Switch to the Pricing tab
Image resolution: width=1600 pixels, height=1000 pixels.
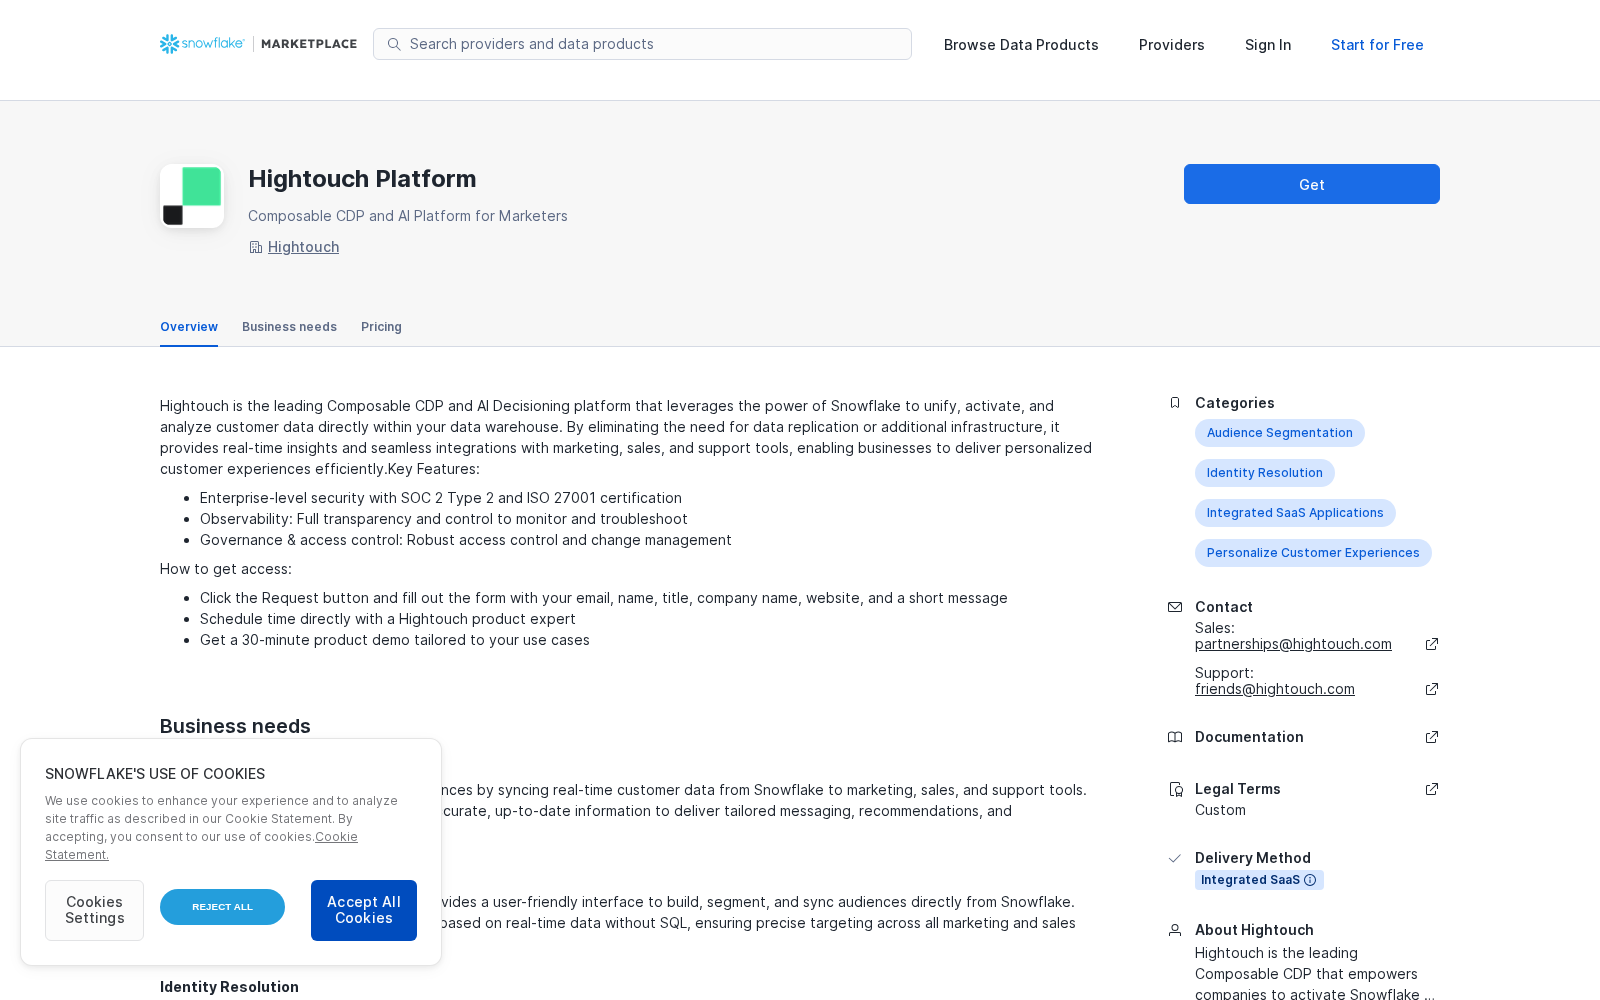click(x=381, y=327)
